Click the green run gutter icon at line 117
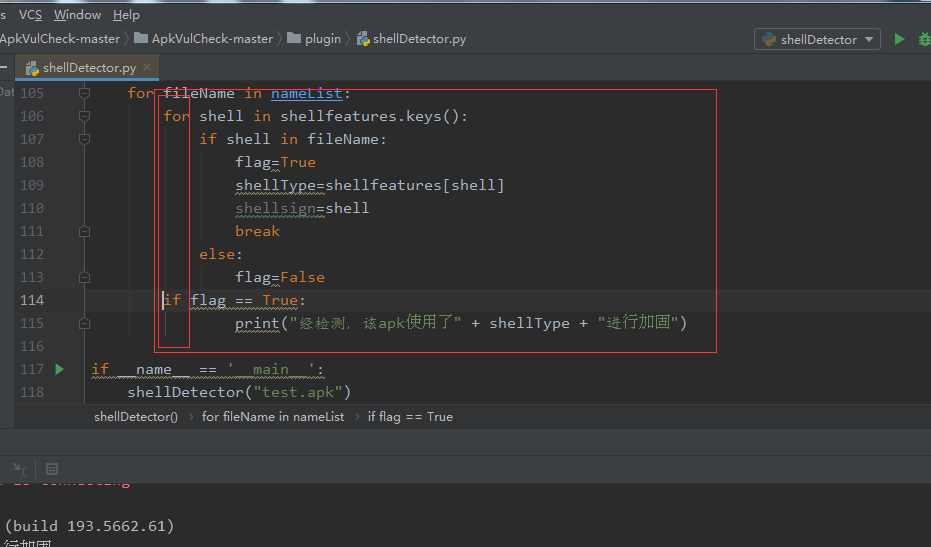 coord(59,369)
